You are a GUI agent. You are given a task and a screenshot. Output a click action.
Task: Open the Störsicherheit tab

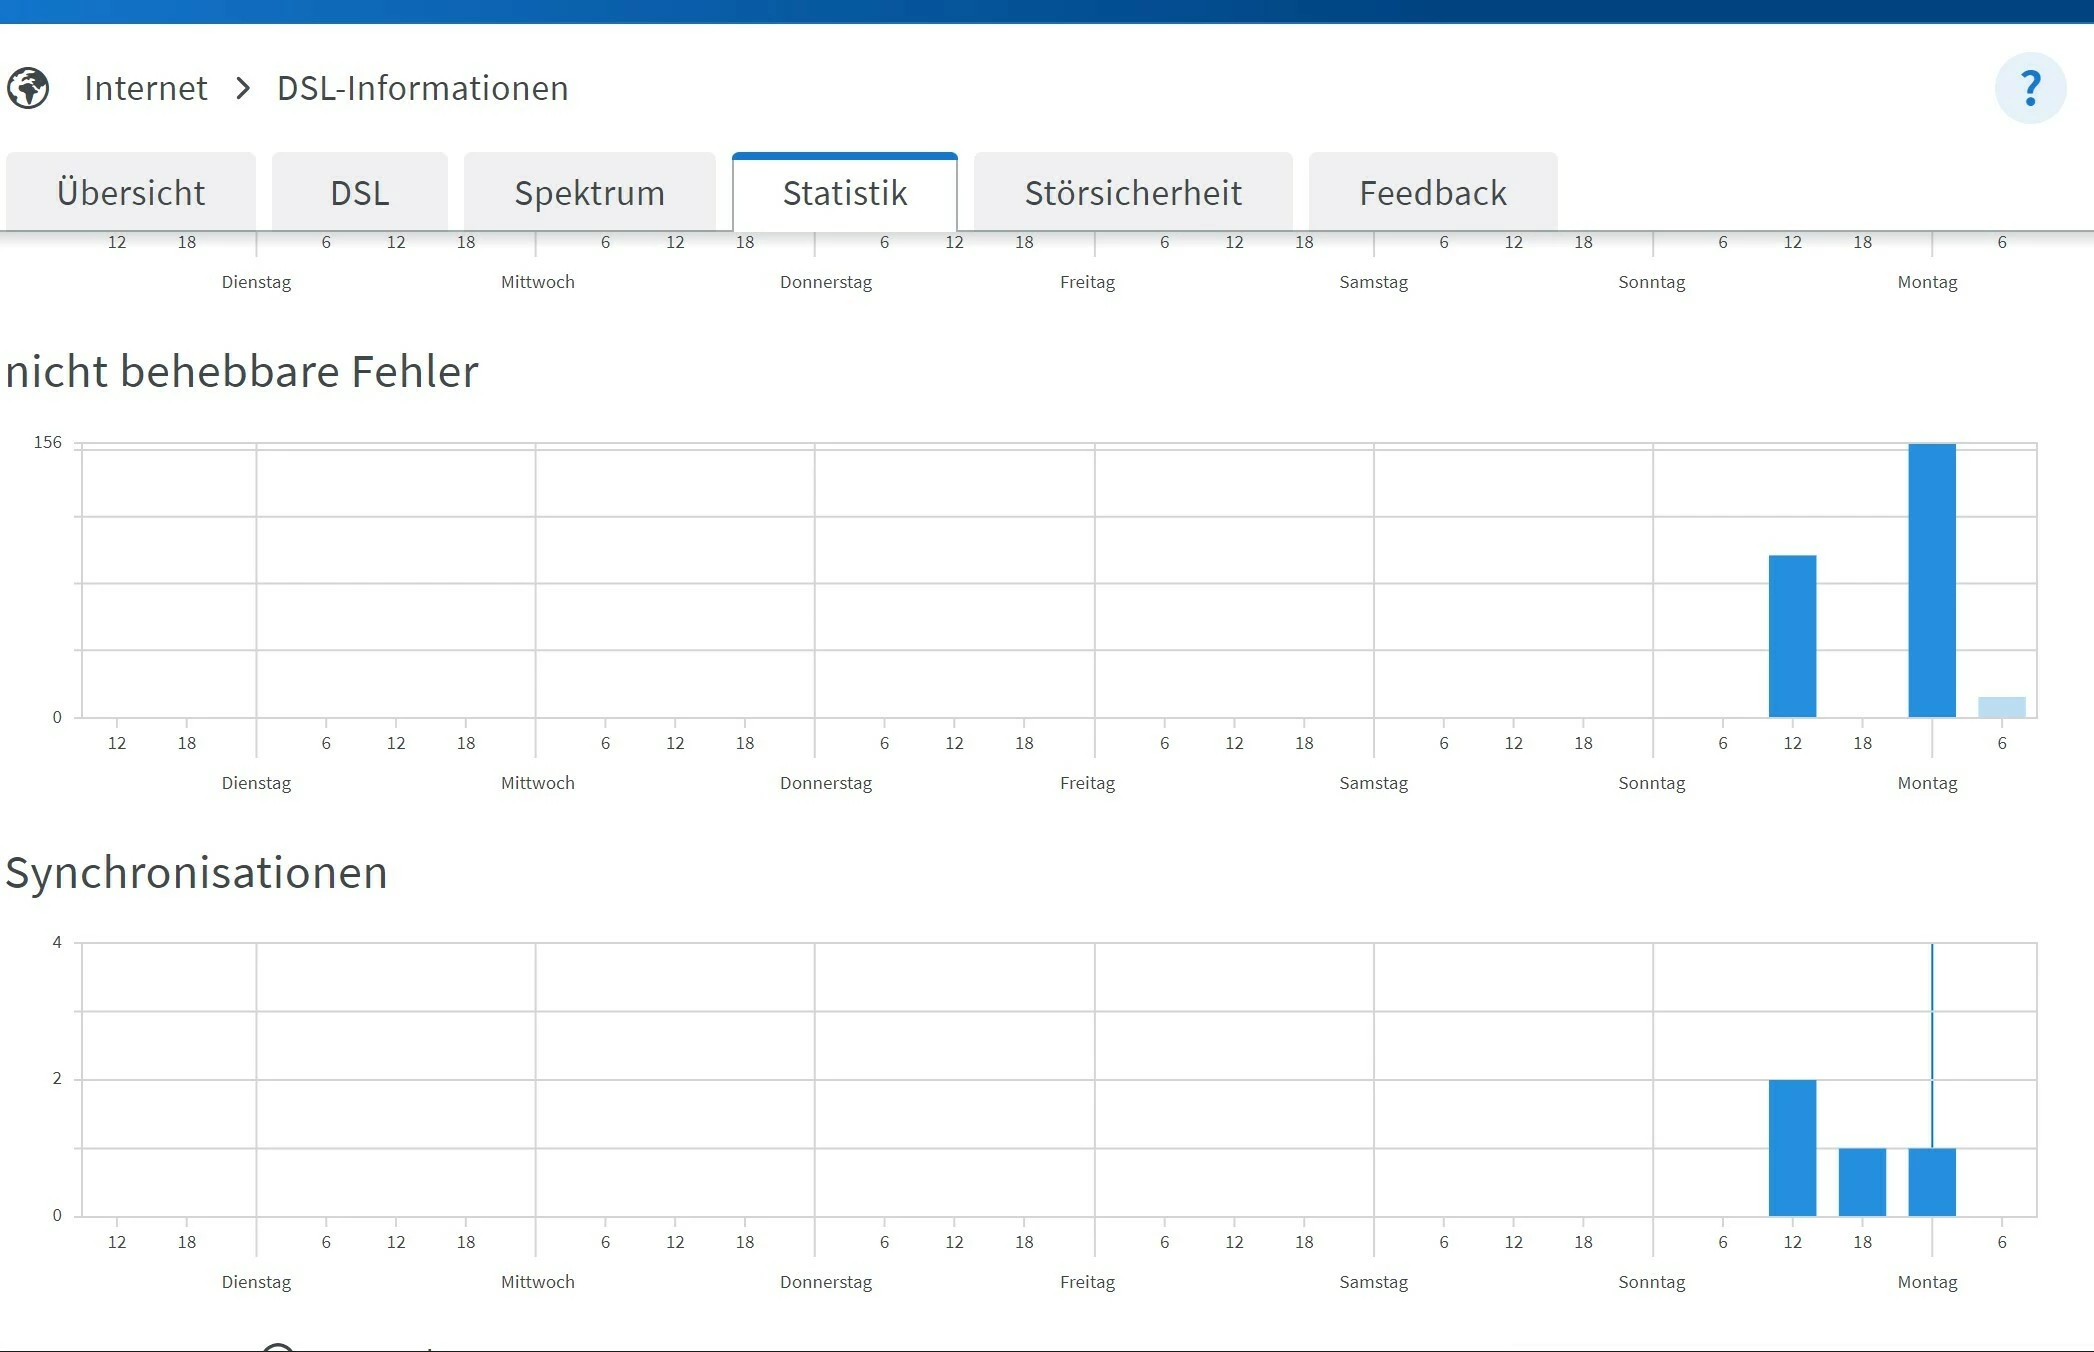1133,192
